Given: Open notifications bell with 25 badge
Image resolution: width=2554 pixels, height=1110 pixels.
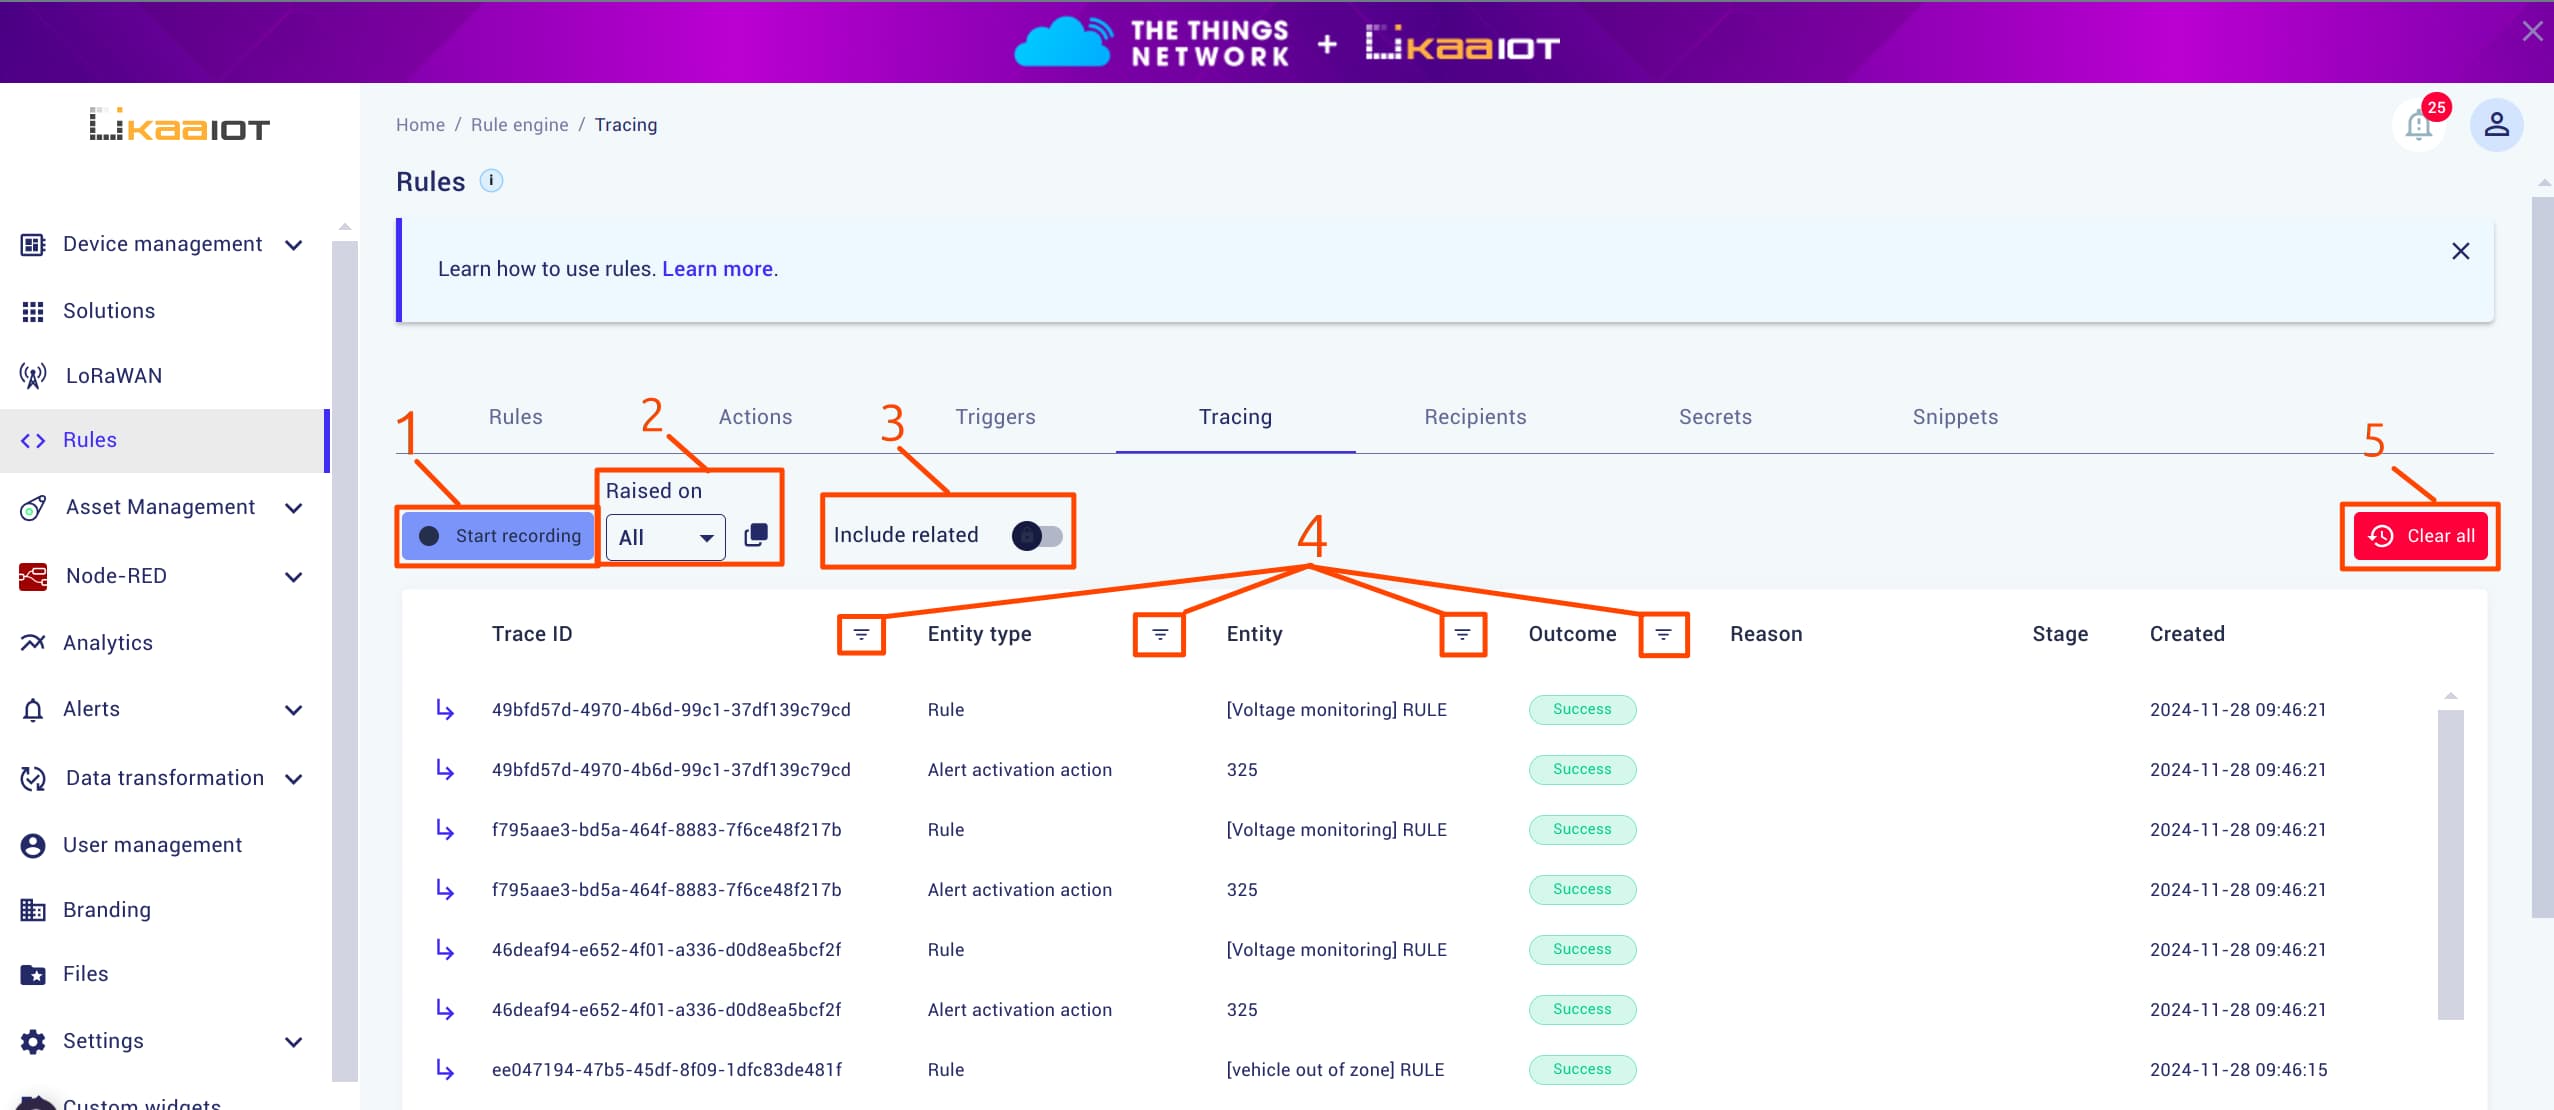Looking at the screenshot, I should pos(2419,125).
